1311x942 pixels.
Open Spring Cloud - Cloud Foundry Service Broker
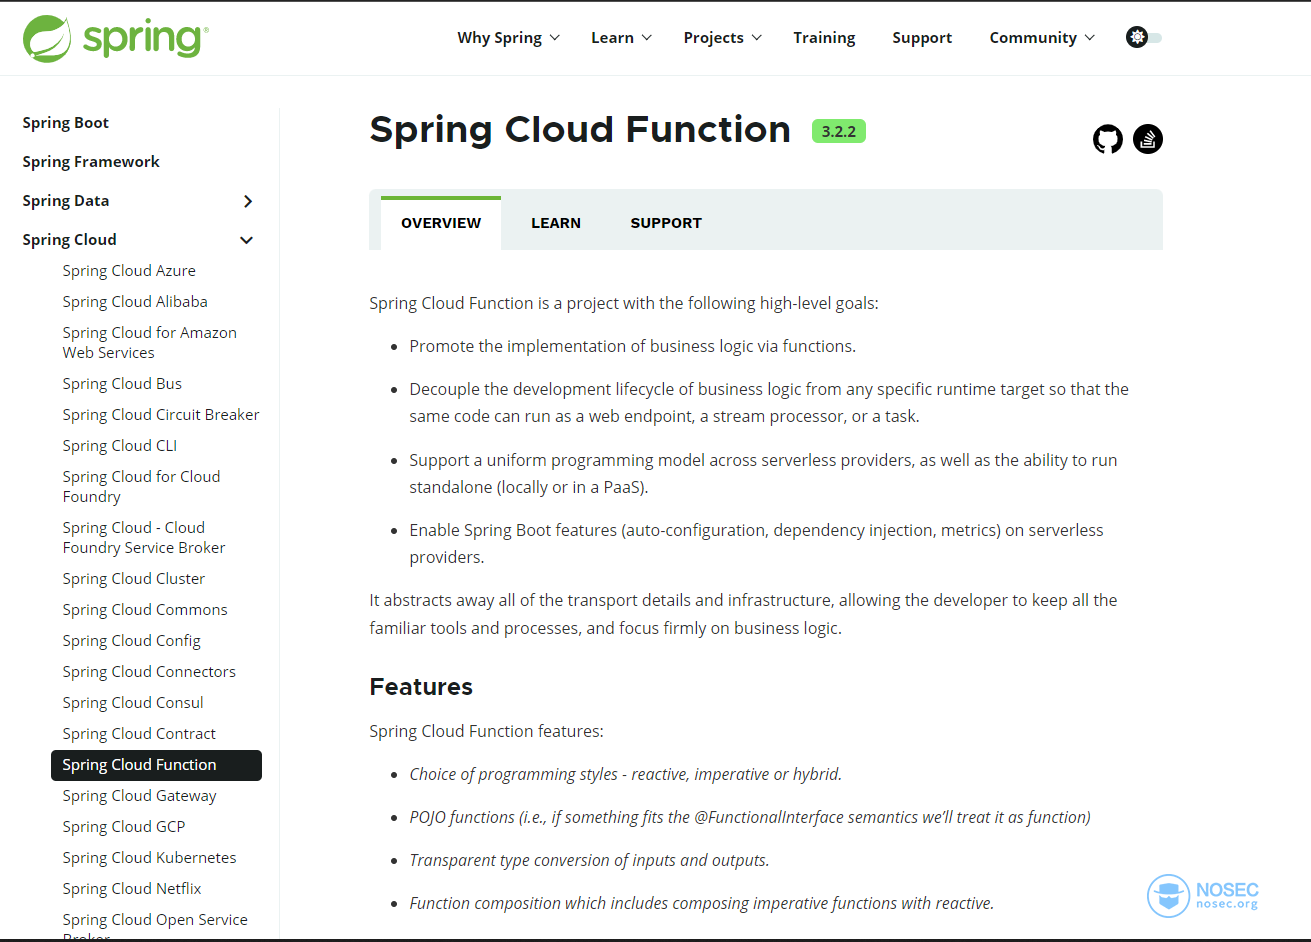(x=144, y=538)
